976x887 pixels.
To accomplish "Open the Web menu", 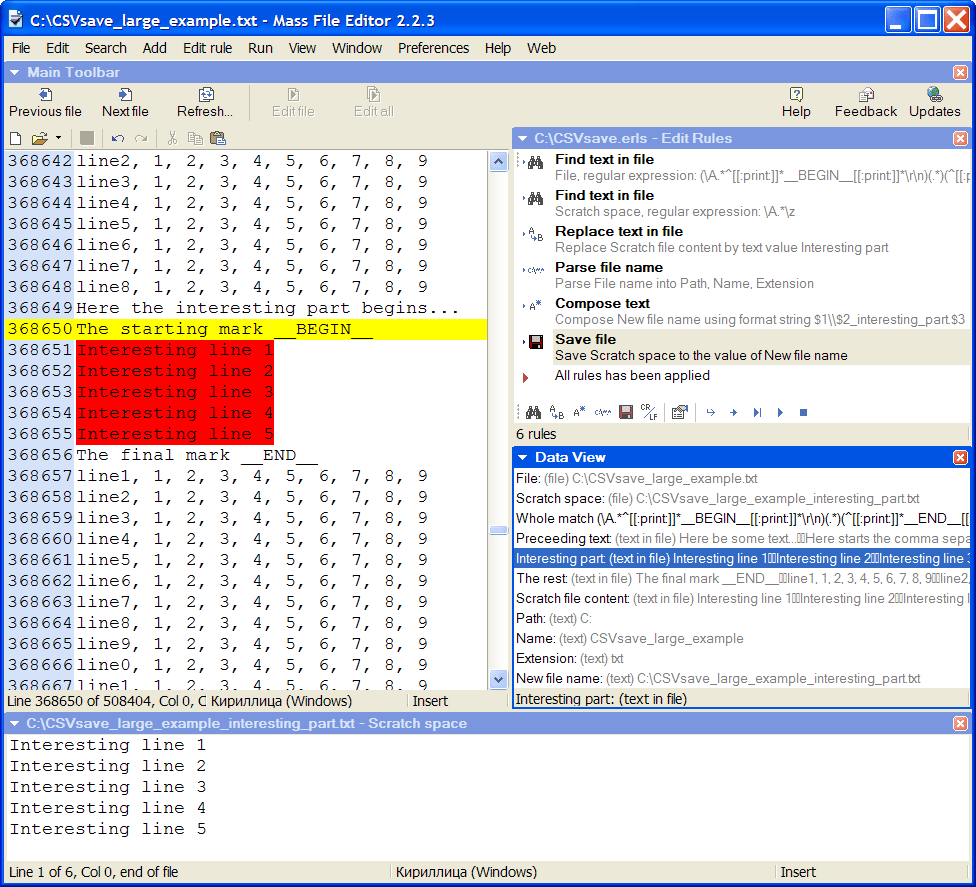I will [541, 48].
